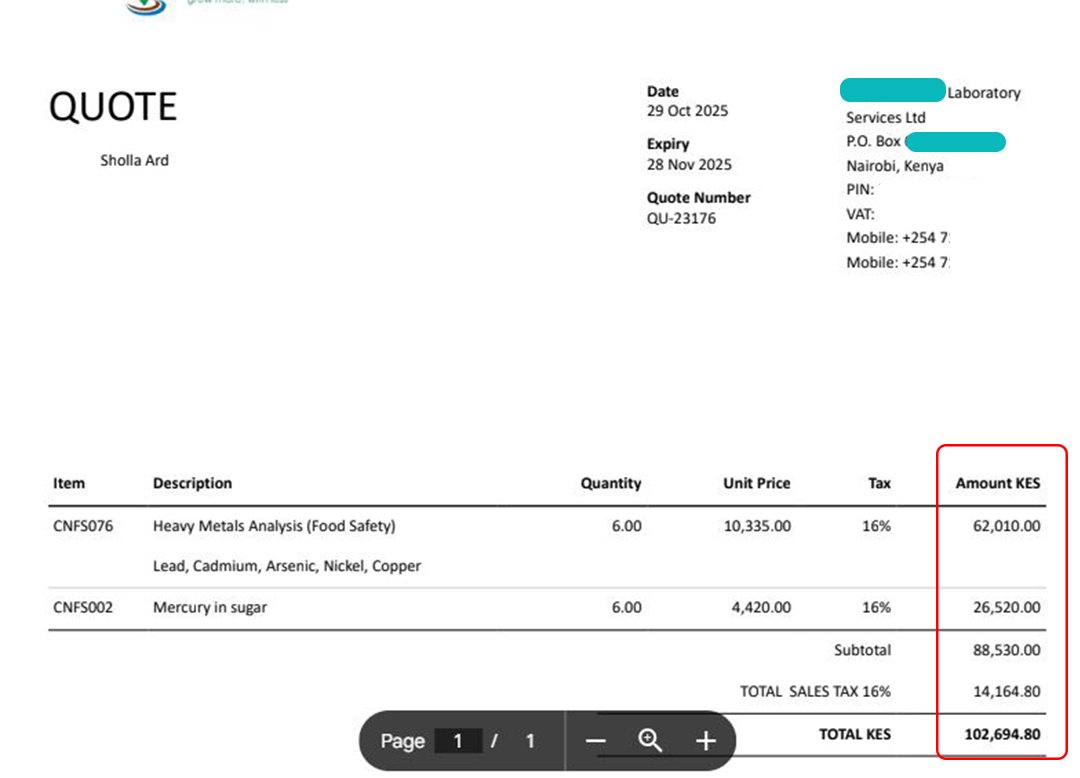Screen dimensions: 1080x778
Task: Click the subtotal value 88,530.00
Action: pos(1006,650)
